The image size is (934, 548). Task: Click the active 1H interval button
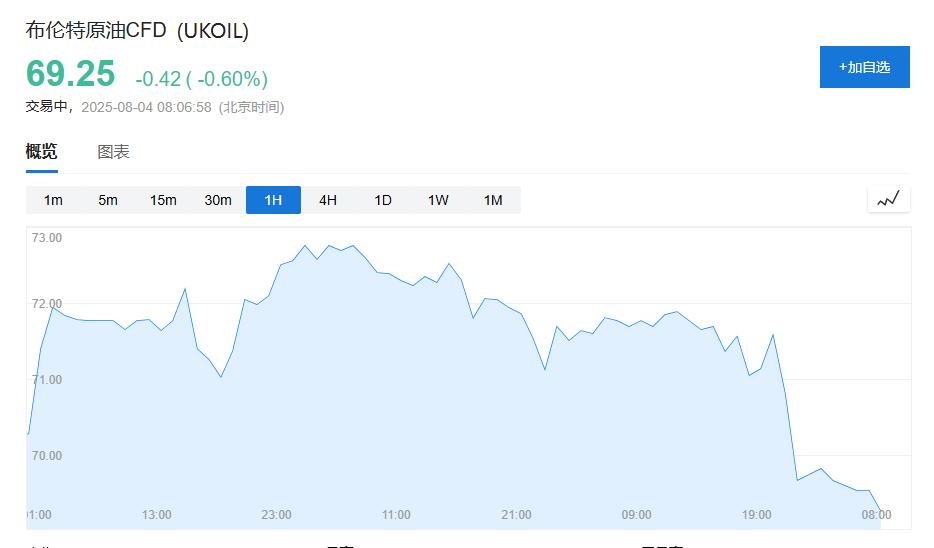coord(273,200)
